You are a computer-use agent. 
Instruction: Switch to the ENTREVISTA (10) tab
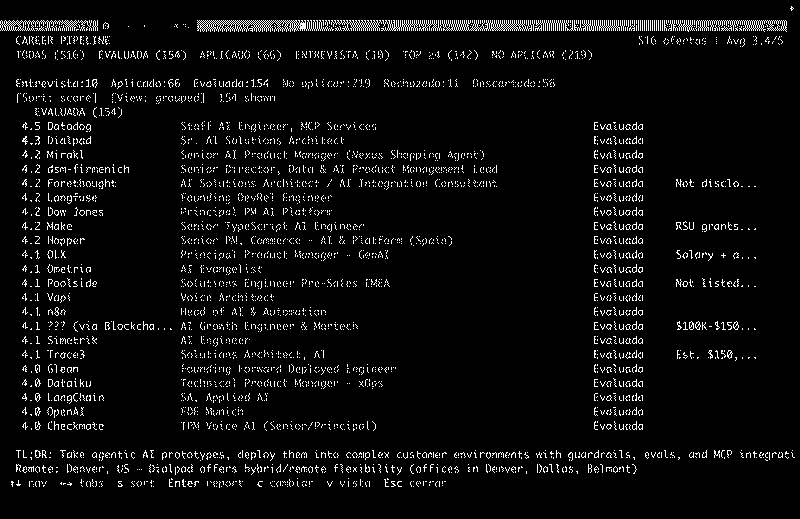pyautogui.click(x=342, y=55)
